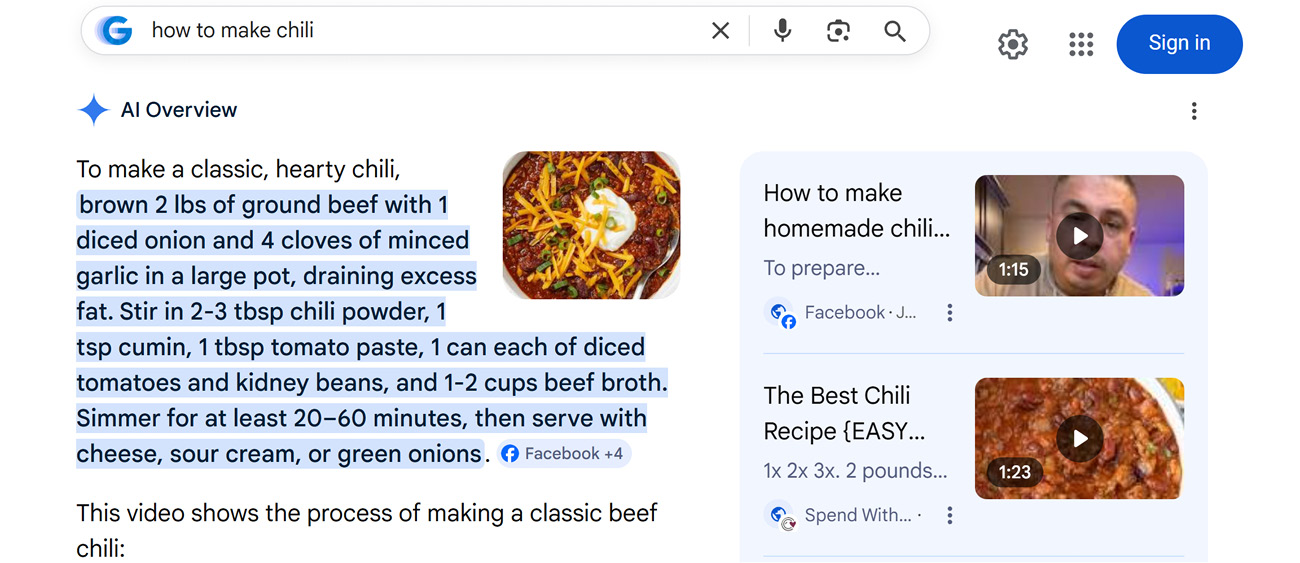Open AI Overview more options menu
Screen dimensions: 1300x563
(1194, 111)
